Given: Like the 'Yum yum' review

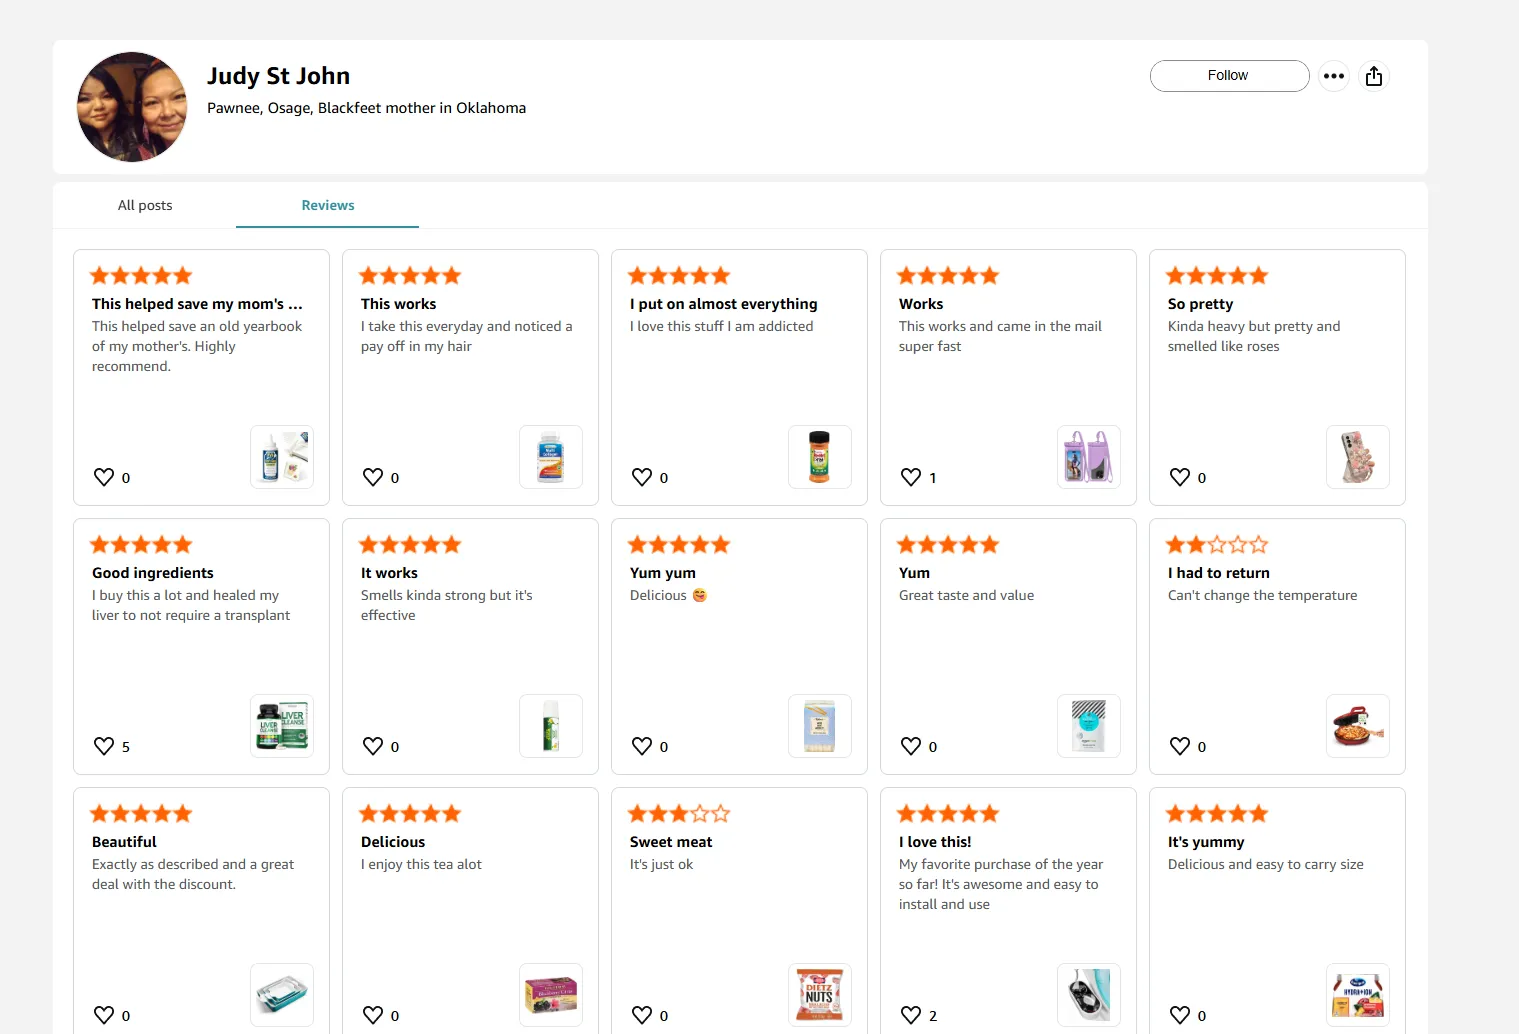Looking at the screenshot, I should coord(642,746).
